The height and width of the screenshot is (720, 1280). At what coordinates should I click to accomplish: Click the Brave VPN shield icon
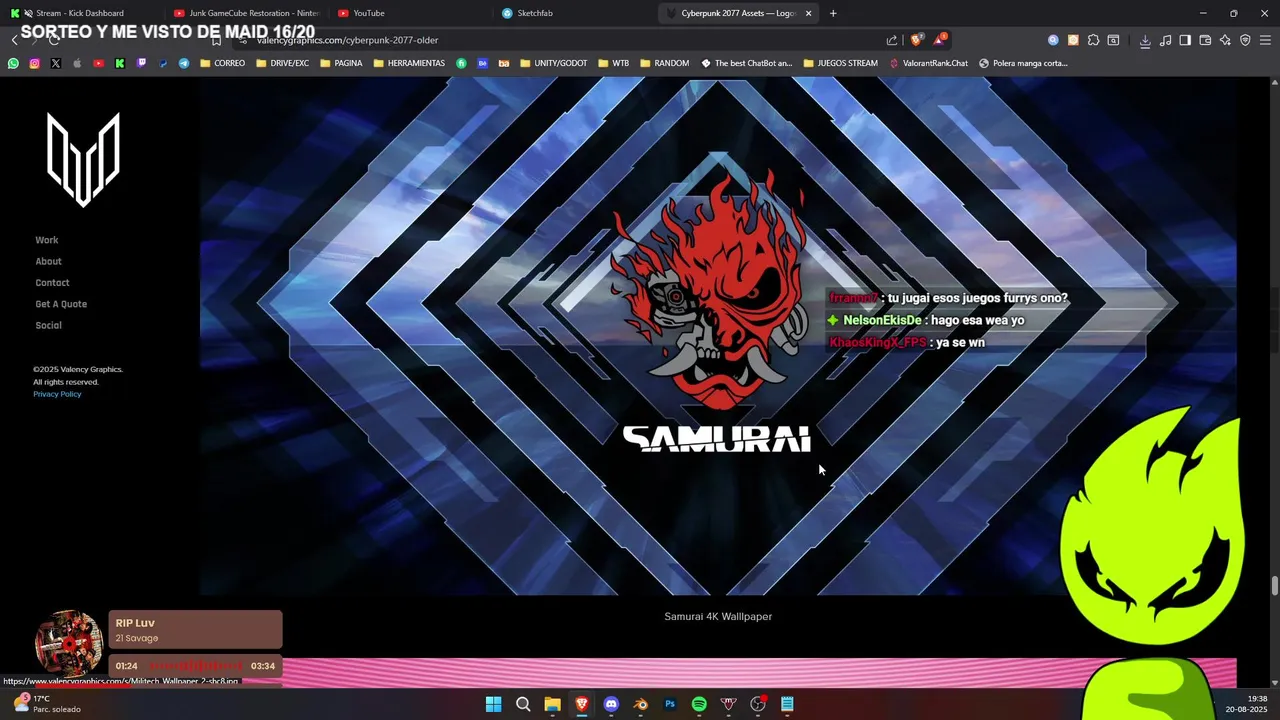1245,40
